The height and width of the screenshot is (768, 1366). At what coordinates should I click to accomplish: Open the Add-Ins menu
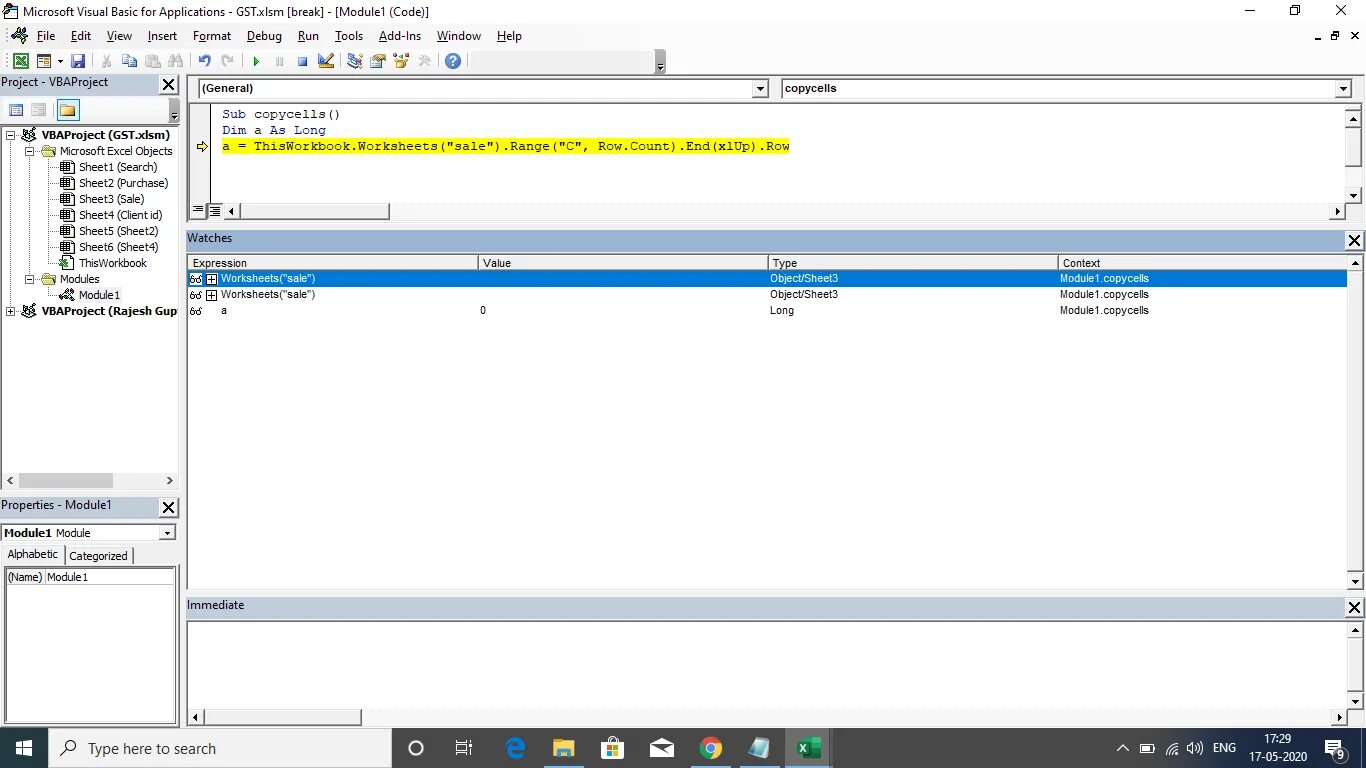point(400,35)
